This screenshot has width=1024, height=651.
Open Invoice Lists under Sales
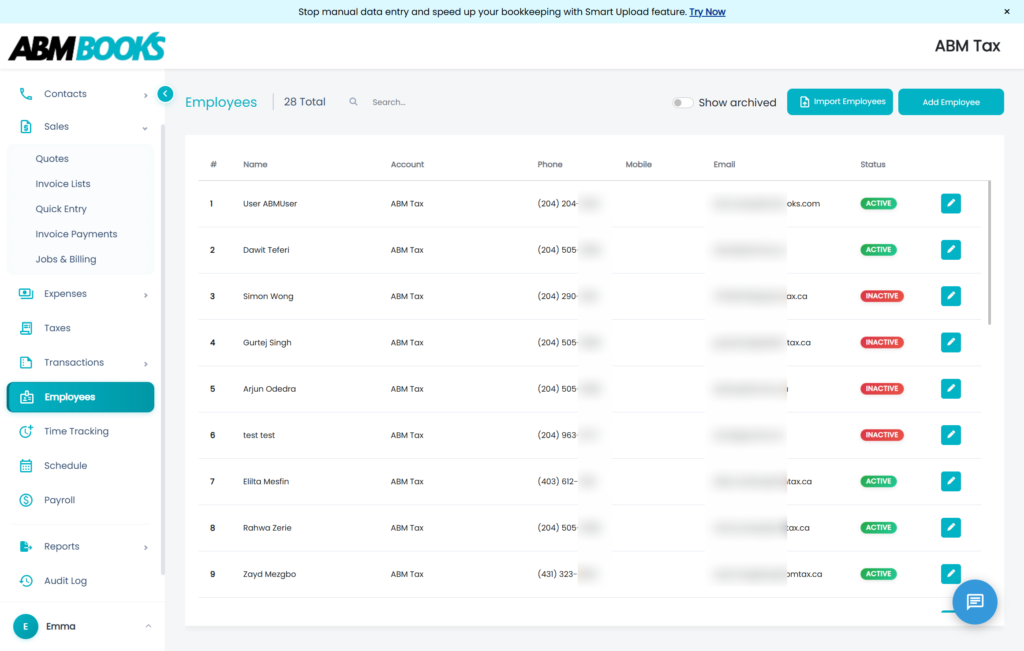coord(63,184)
